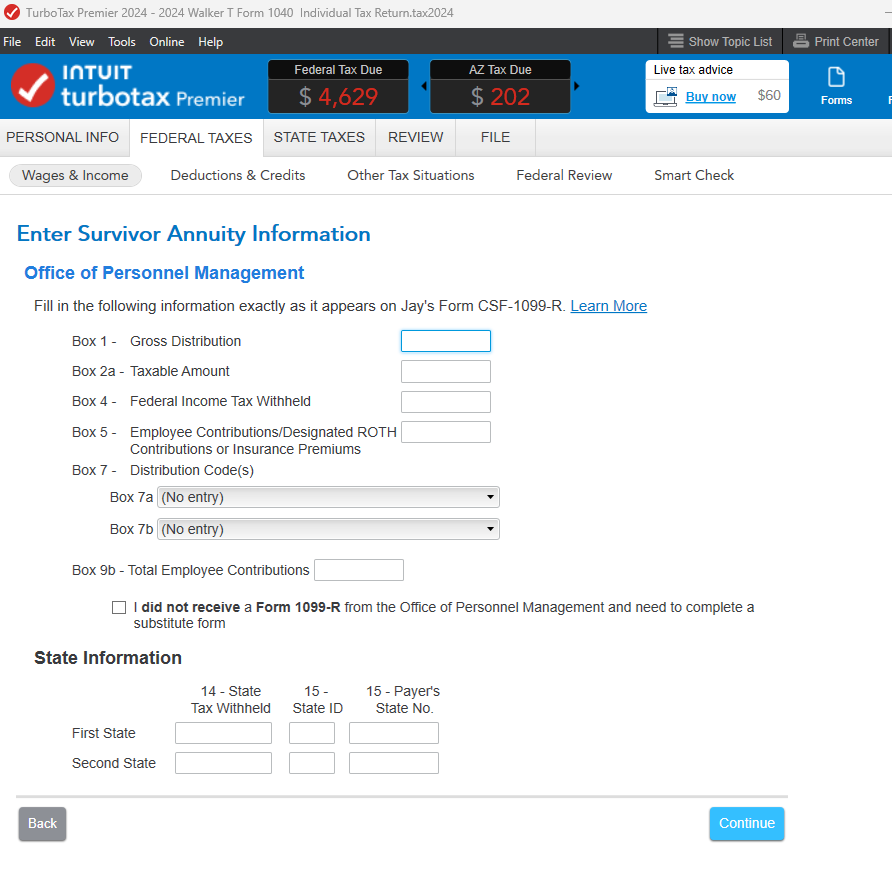
Task: Click the live tax advice laptop icon
Action: (x=666, y=97)
